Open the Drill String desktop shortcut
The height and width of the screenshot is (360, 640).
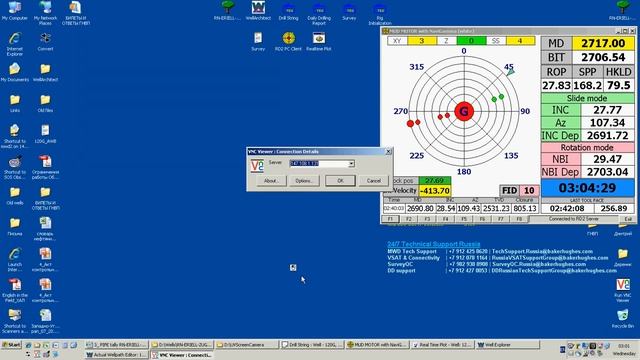[x=288, y=12]
